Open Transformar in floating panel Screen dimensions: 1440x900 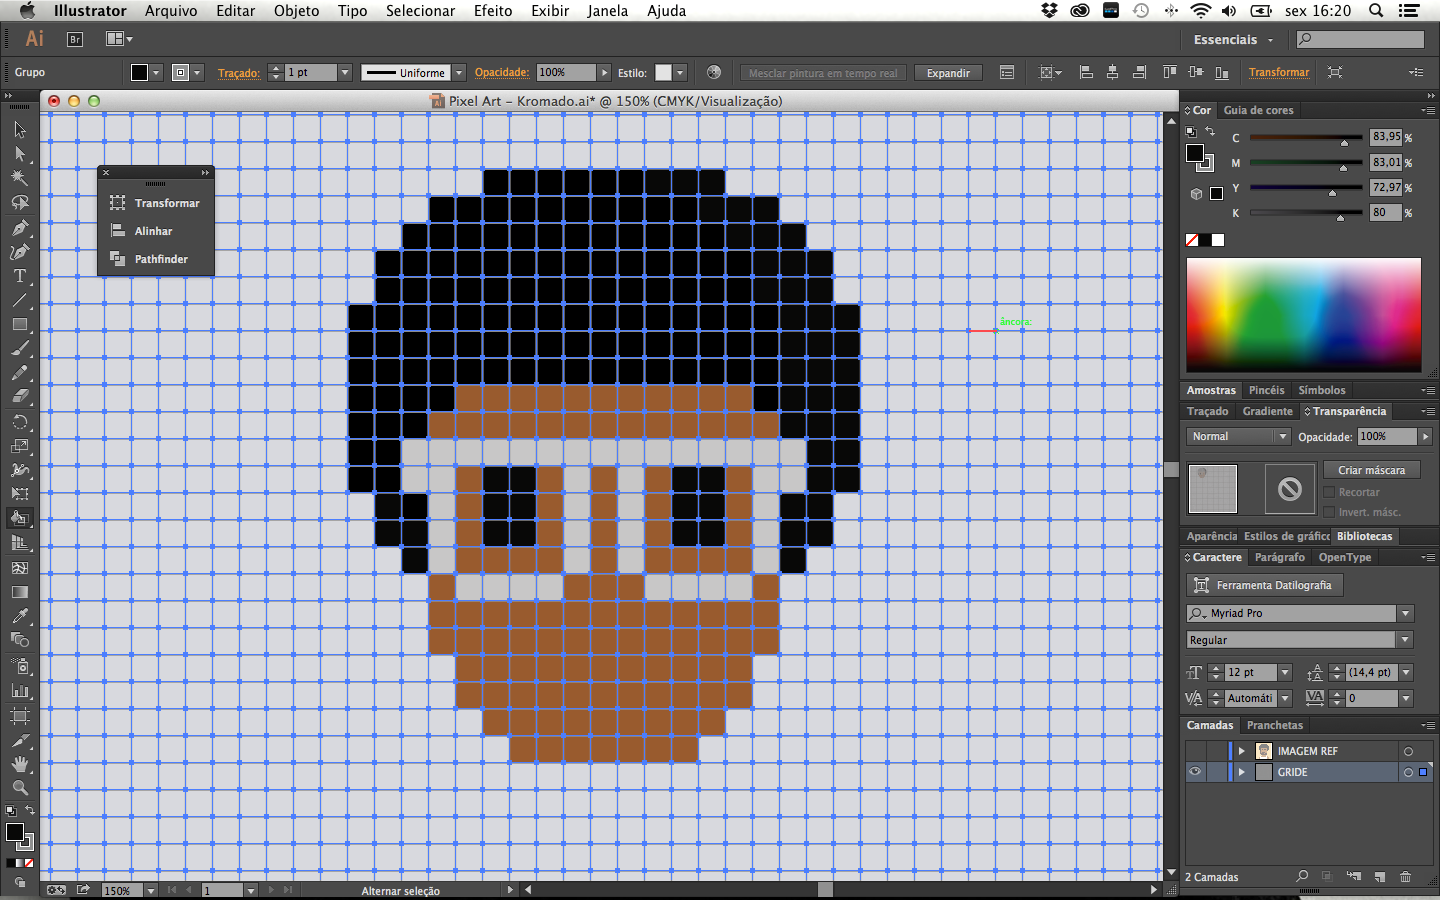point(156,203)
